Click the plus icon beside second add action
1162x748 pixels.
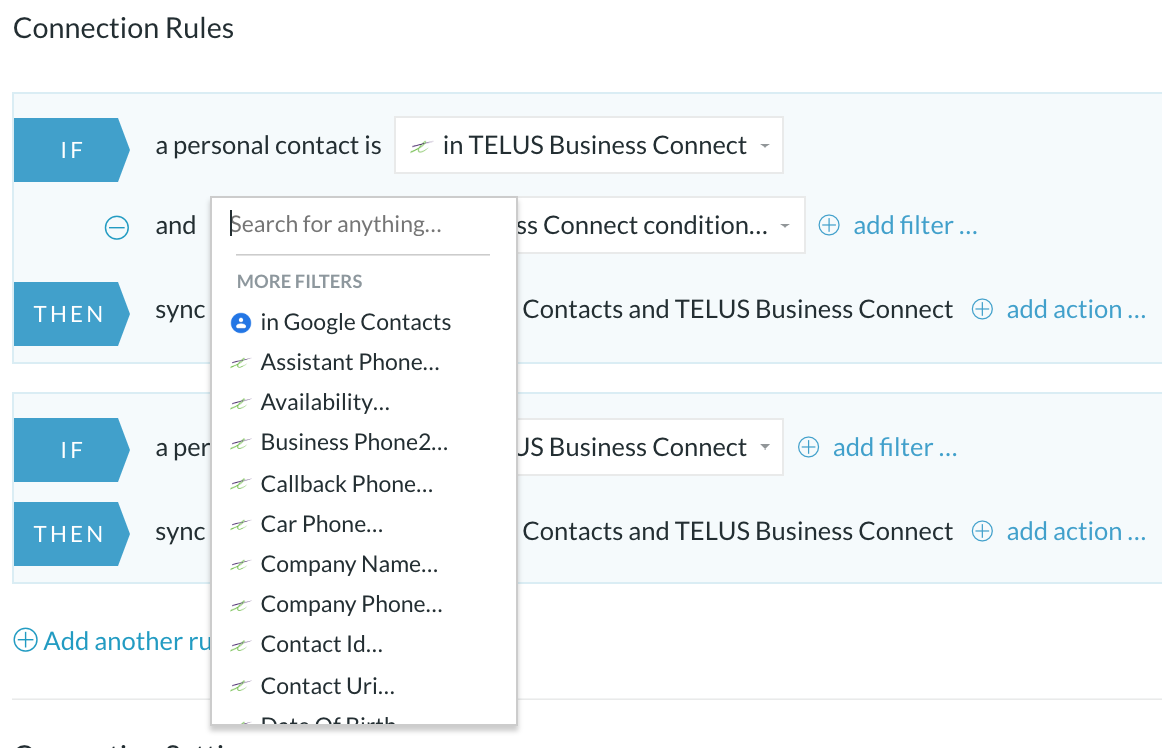coord(982,531)
